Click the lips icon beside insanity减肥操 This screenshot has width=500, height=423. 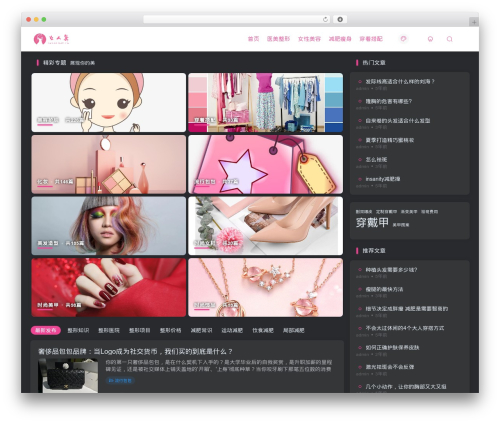coord(360,179)
